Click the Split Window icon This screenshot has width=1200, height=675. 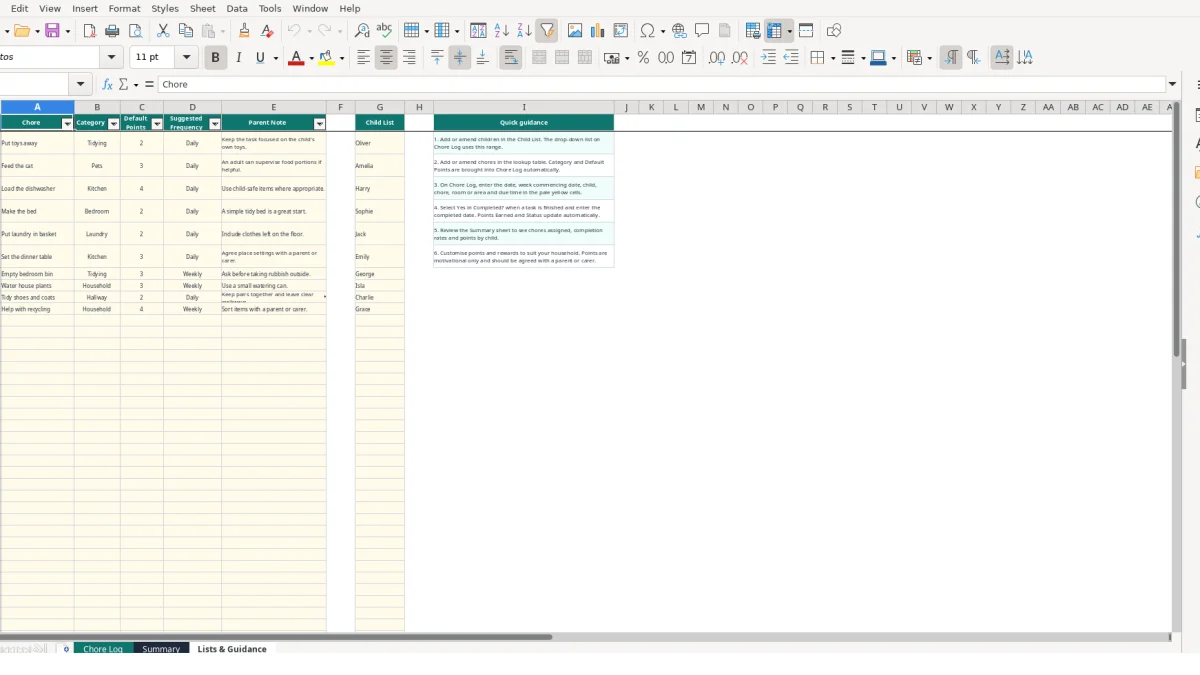pyautogui.click(x=806, y=31)
